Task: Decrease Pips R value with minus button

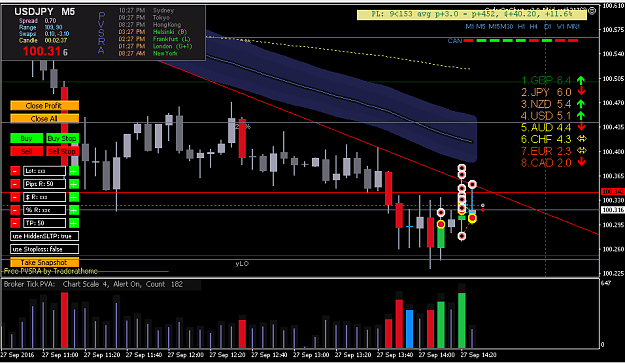Action: pos(15,184)
